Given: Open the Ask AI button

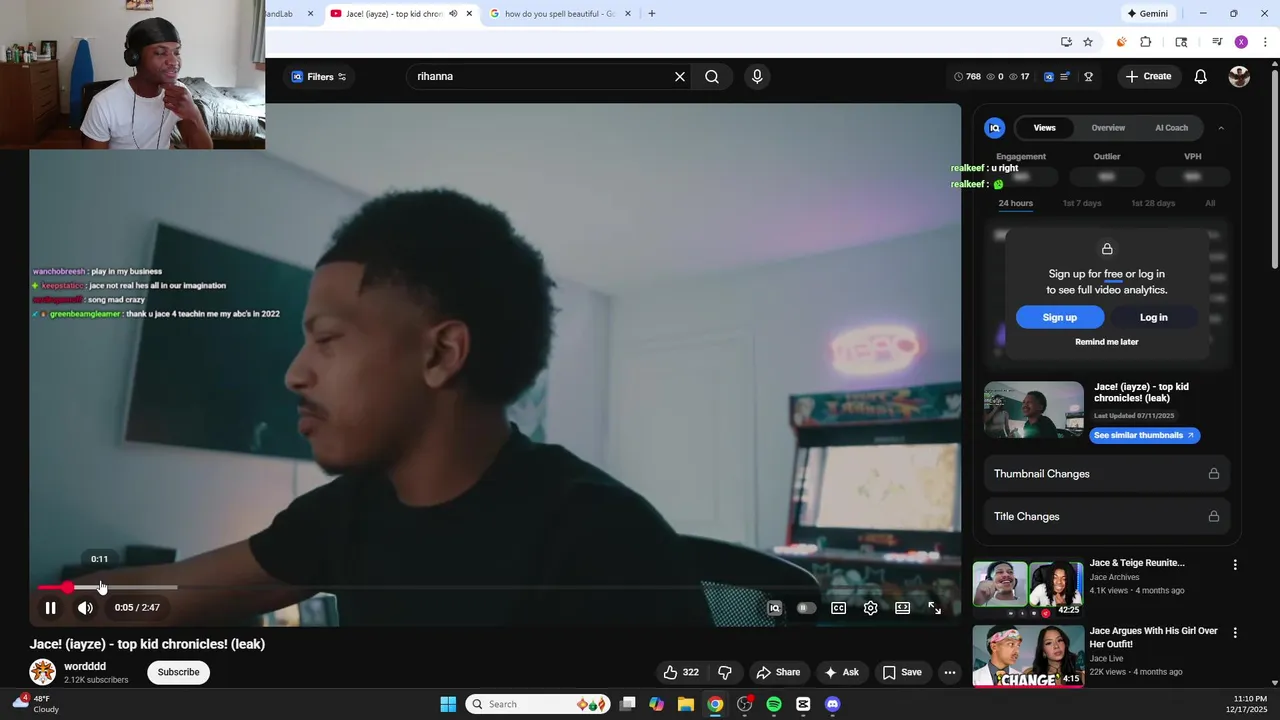Looking at the screenshot, I should pos(841,672).
